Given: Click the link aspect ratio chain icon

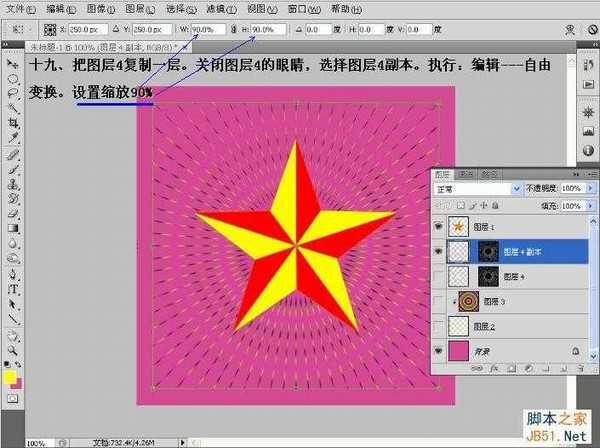Looking at the screenshot, I should (240, 31).
